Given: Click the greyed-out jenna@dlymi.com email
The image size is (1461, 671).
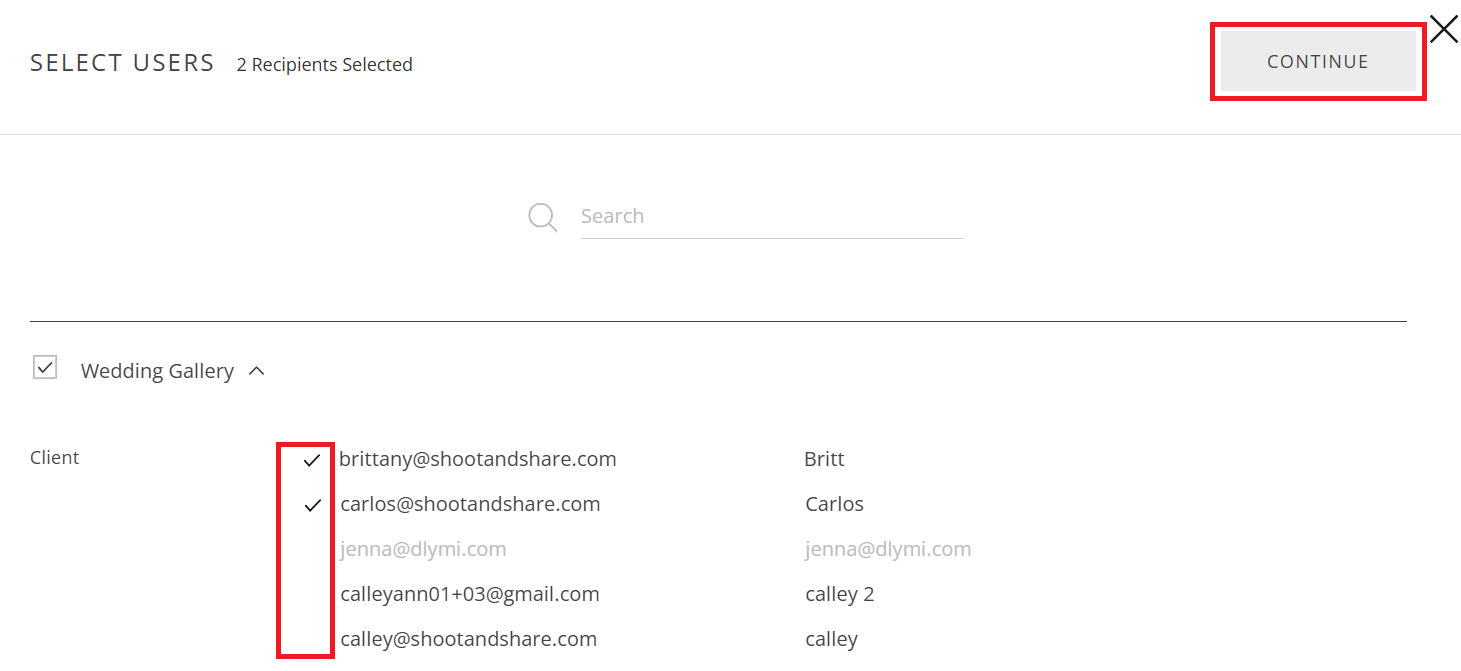Looking at the screenshot, I should [423, 549].
